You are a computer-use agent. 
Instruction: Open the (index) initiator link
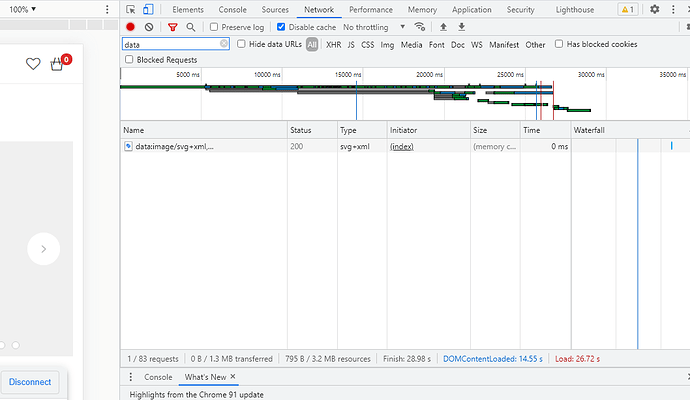click(402, 147)
